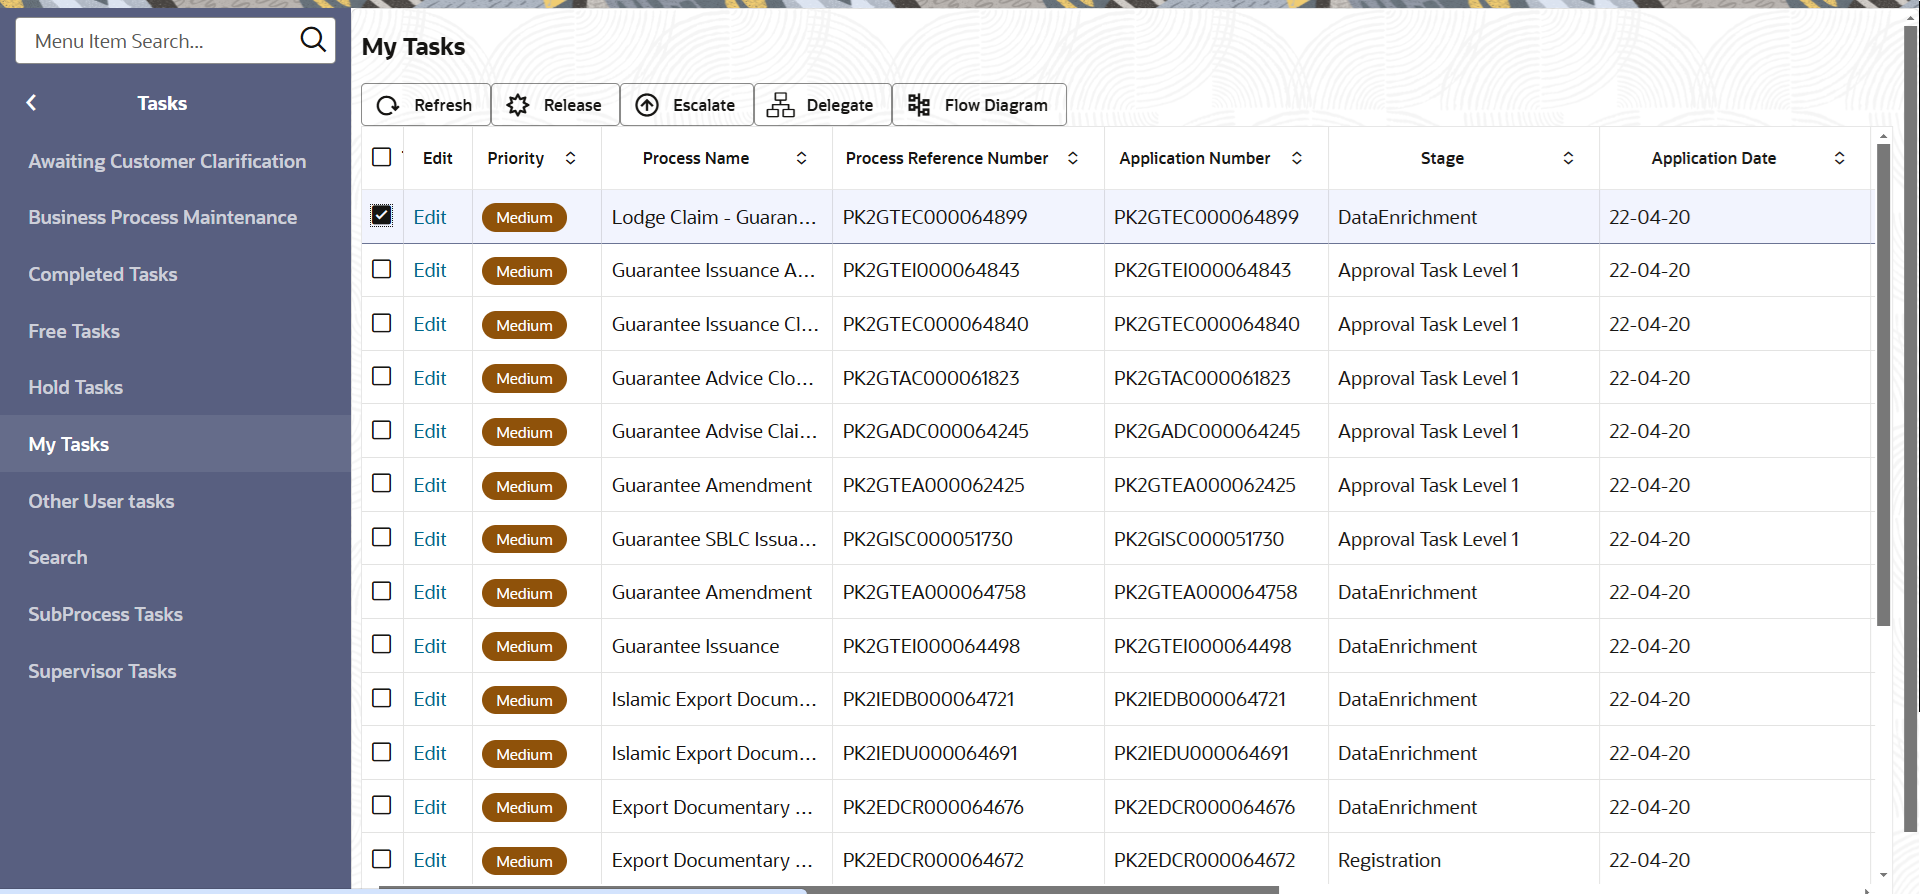The image size is (1923, 894).
Task: Open Search in the Tasks menu
Action: point(58,557)
